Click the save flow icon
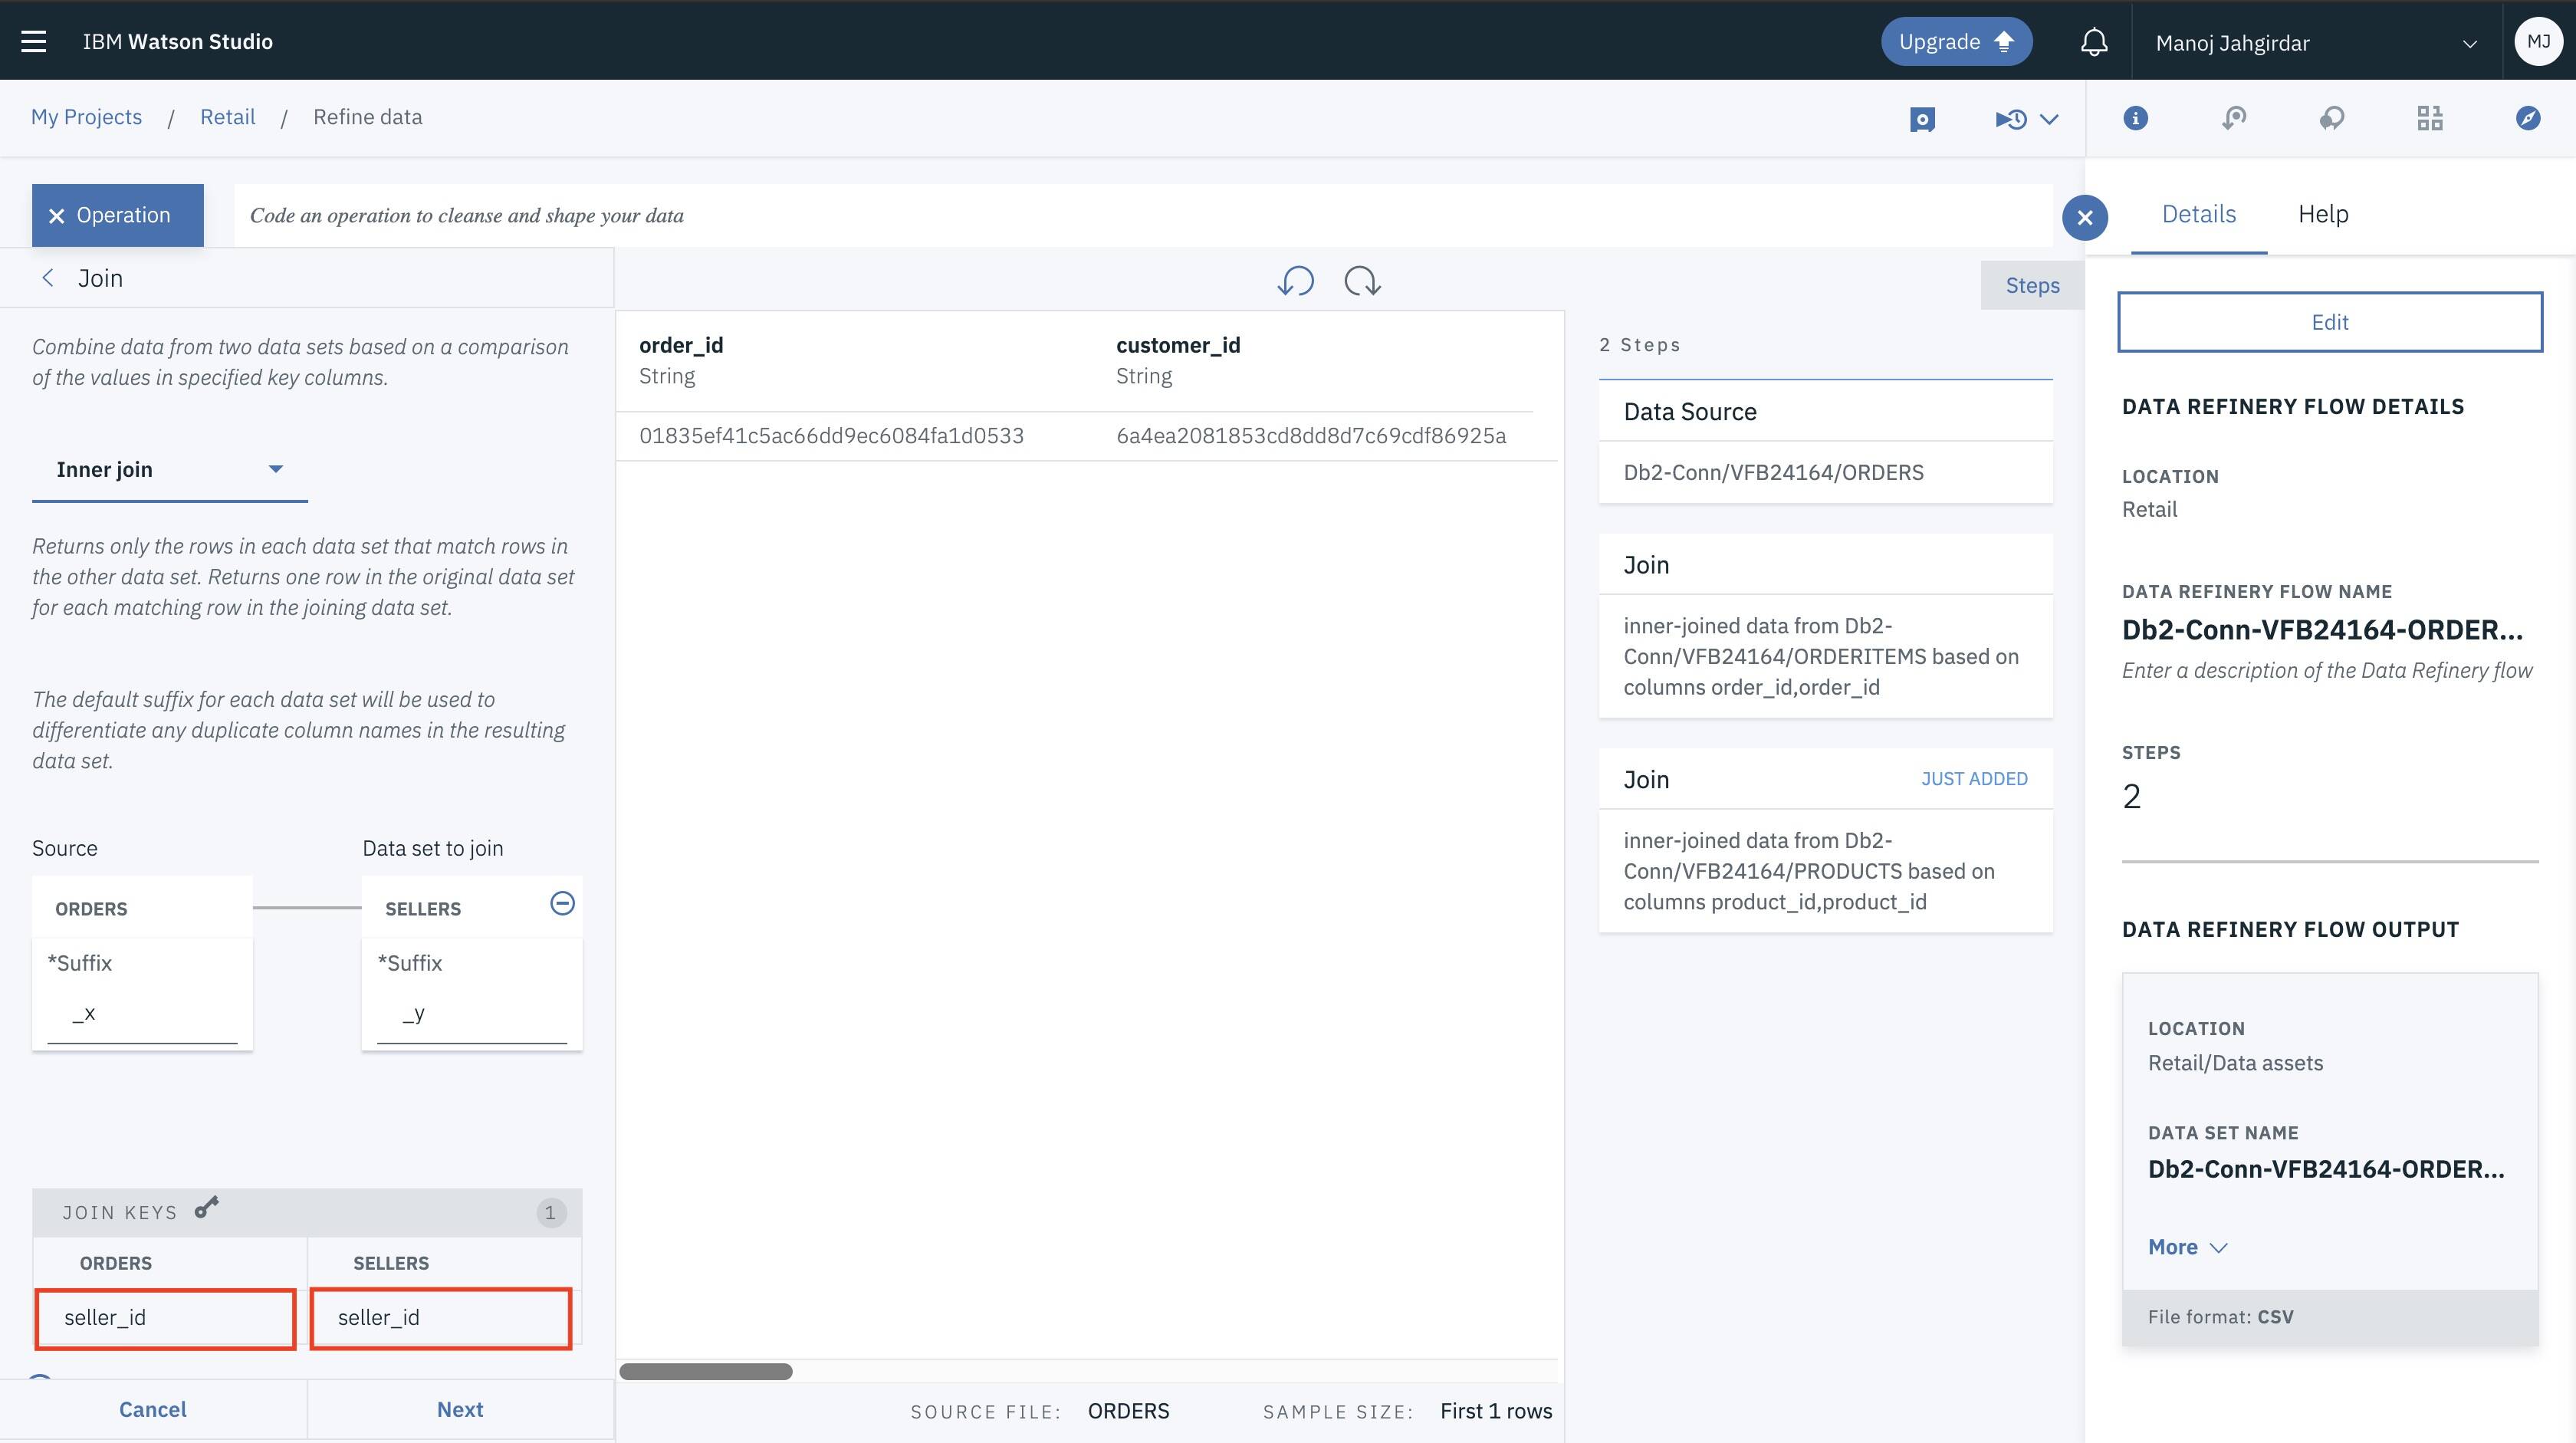Image resolution: width=2576 pixels, height=1443 pixels. point(1922,119)
